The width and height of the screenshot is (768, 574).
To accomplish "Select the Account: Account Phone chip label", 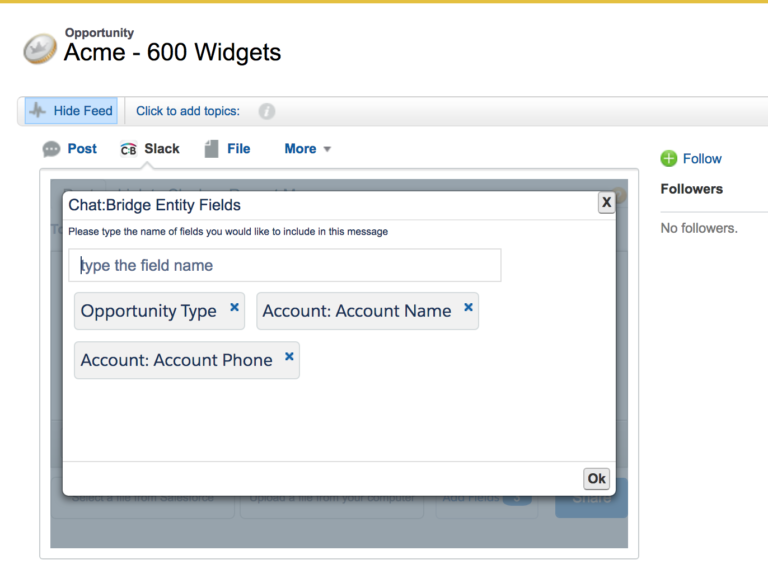I will 176,360.
